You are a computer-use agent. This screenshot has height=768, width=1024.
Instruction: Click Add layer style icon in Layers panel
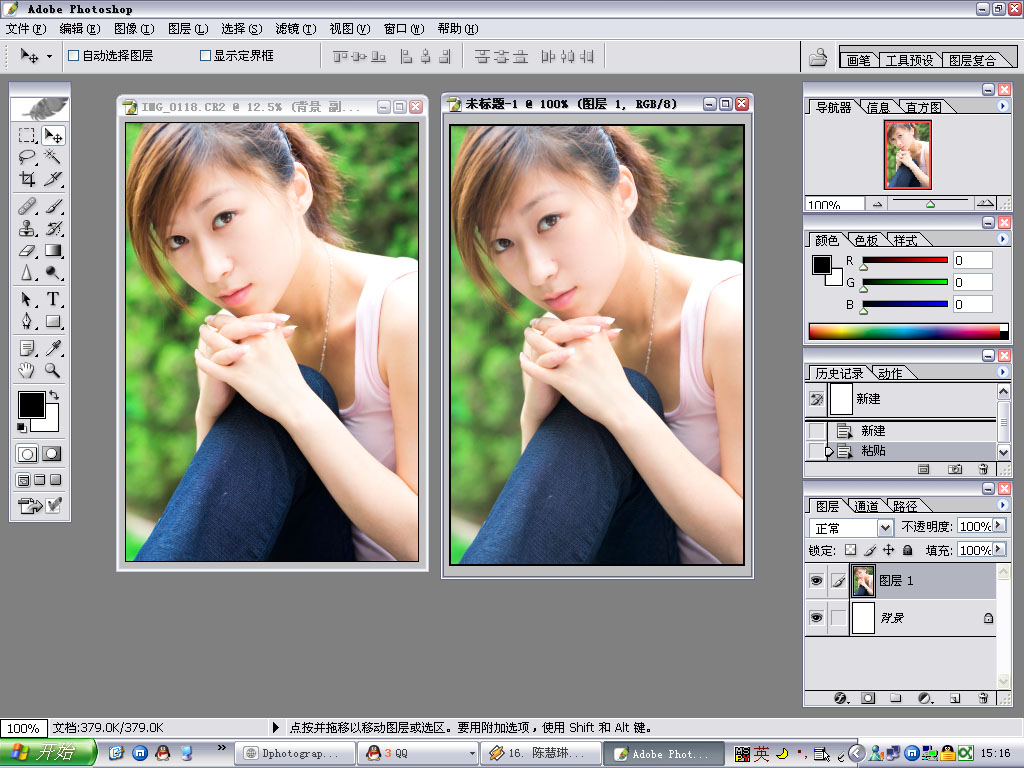coord(841,698)
